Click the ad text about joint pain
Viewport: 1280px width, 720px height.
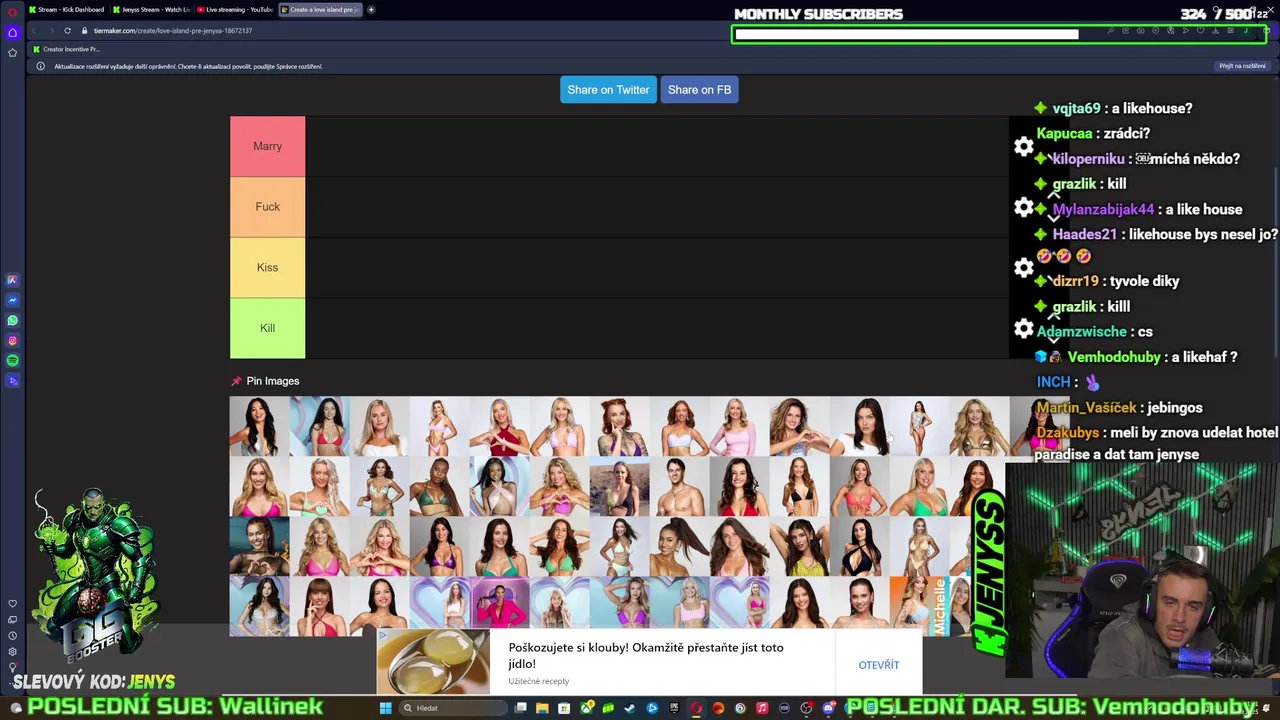[x=646, y=655]
